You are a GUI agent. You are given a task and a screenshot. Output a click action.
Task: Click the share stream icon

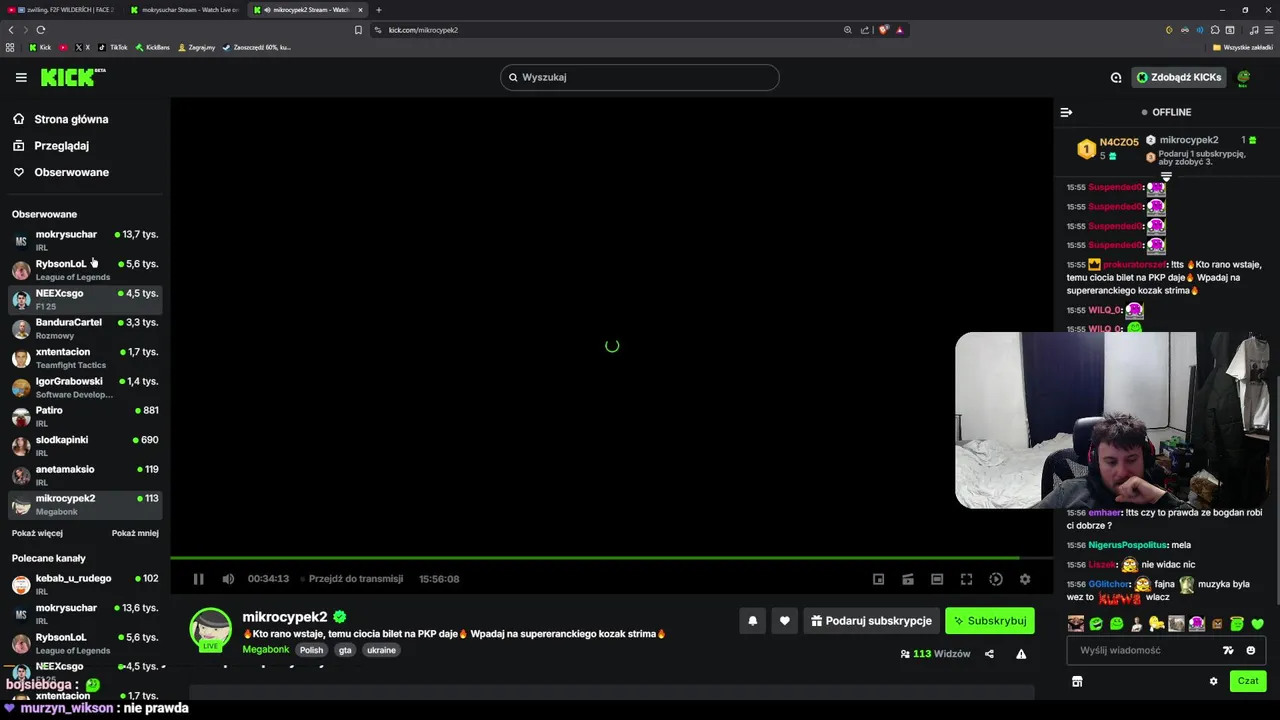pos(989,654)
